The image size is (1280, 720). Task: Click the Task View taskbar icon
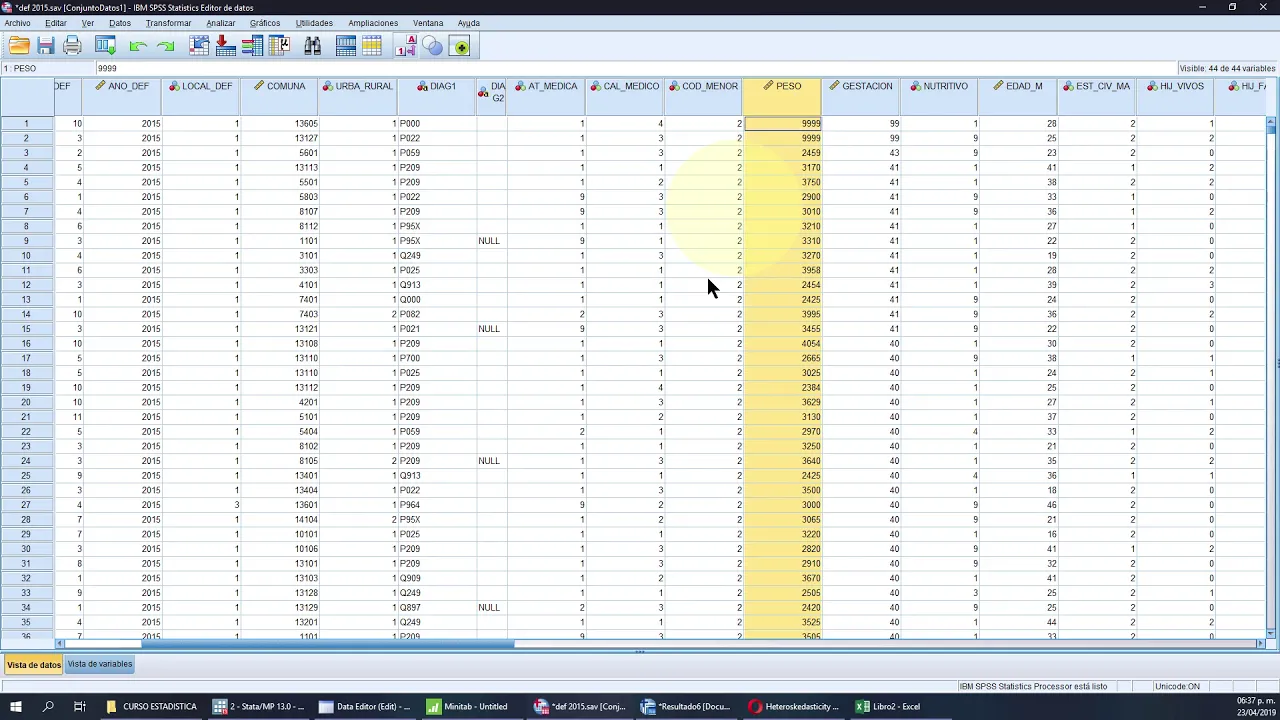pyautogui.click(x=79, y=706)
